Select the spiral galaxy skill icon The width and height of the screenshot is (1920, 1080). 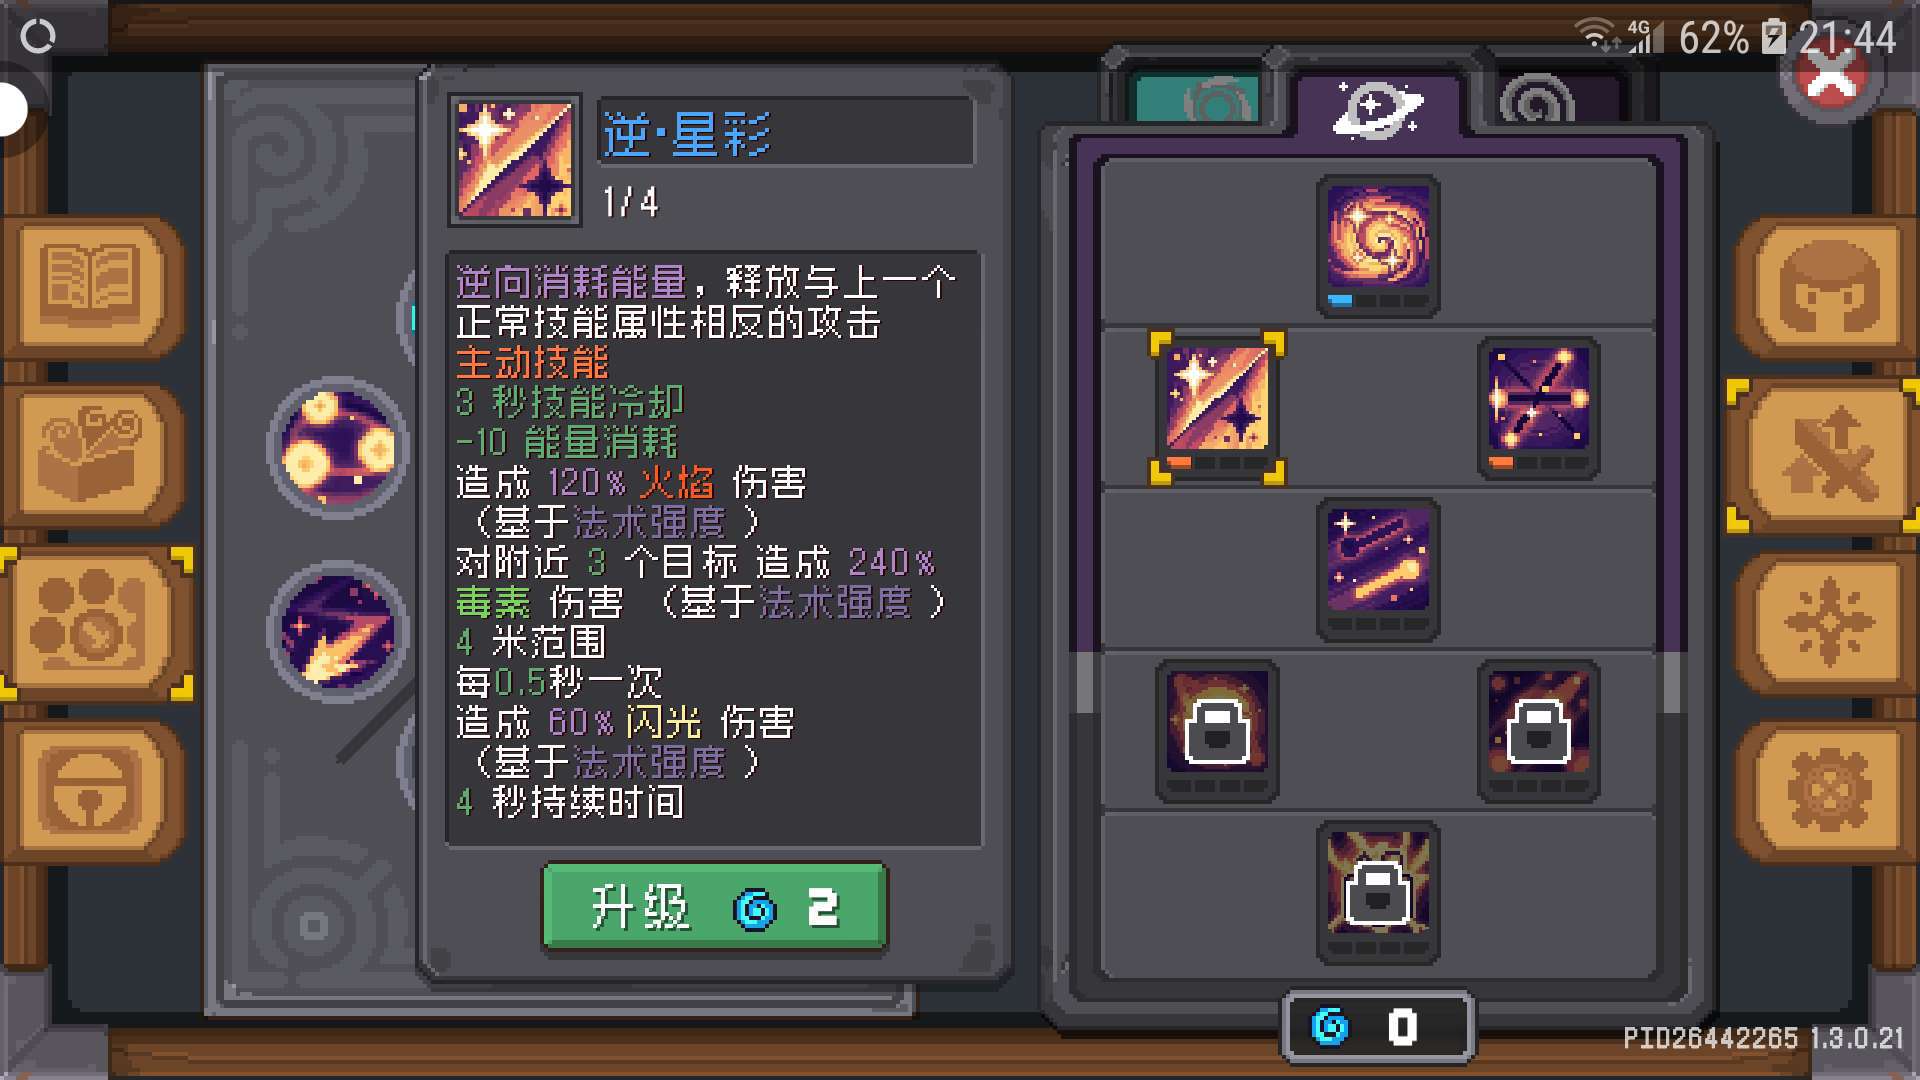coord(1378,245)
